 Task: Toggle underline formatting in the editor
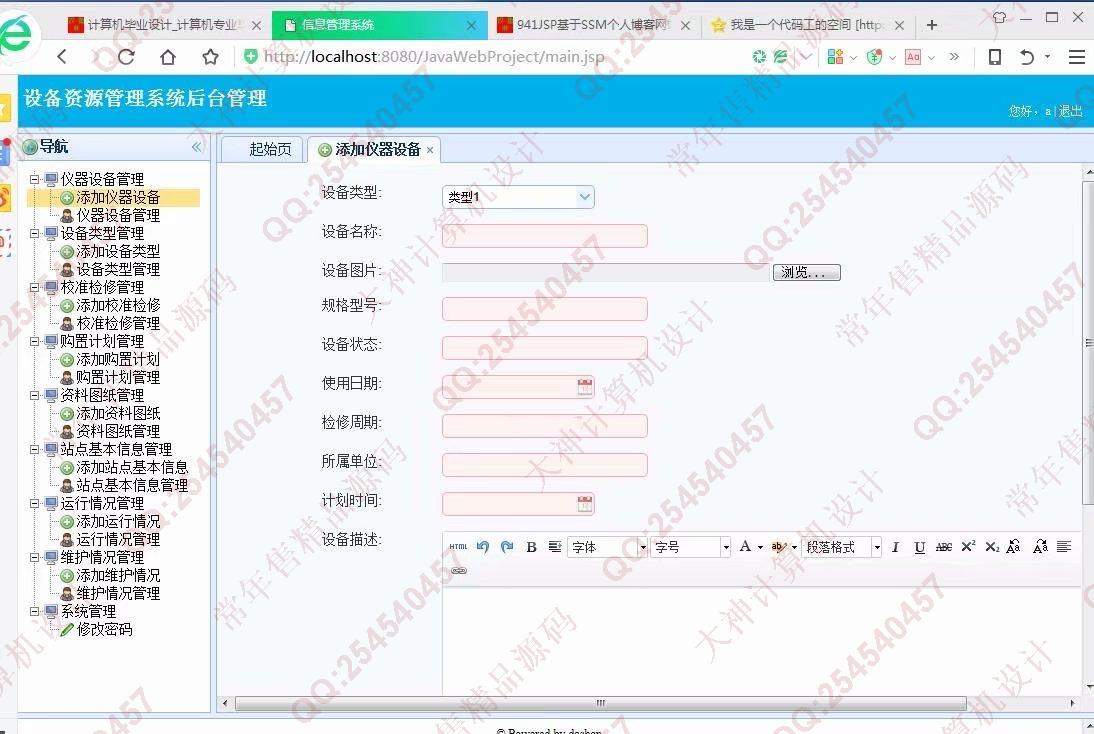point(920,547)
